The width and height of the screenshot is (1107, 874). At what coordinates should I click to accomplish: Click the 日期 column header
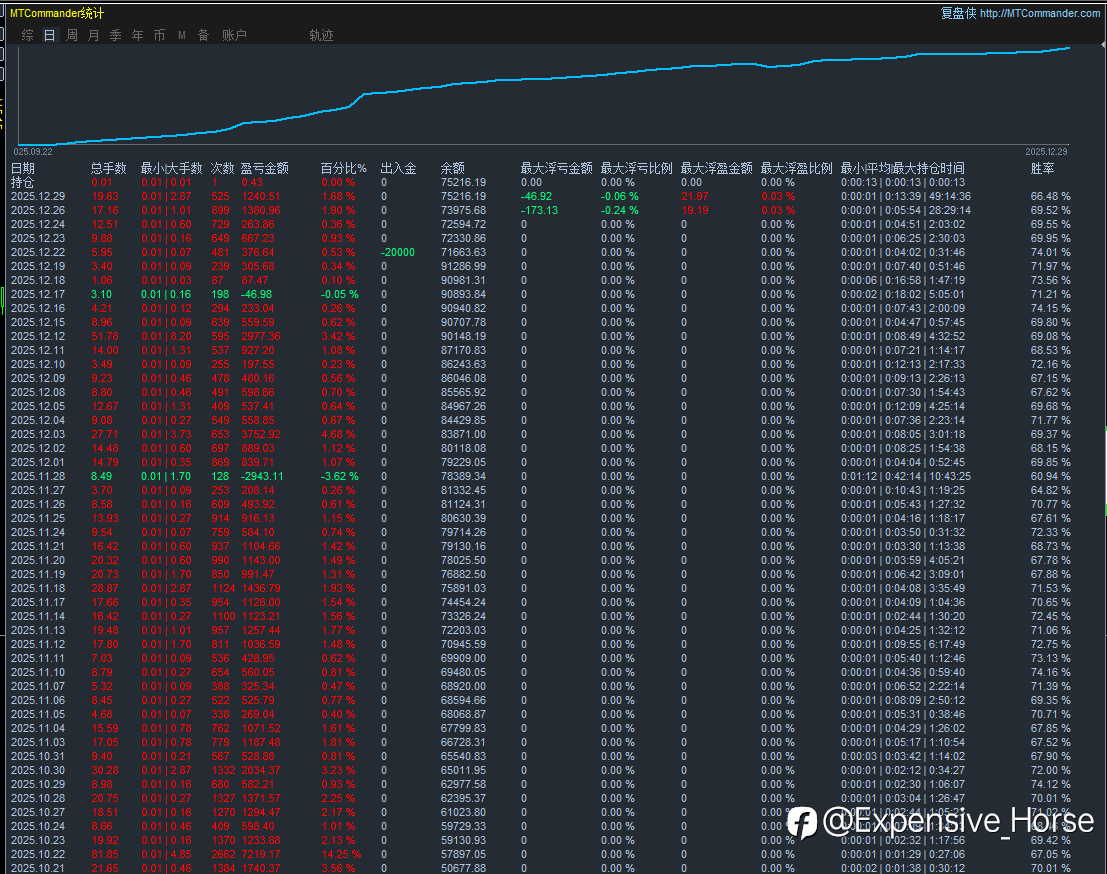pyautogui.click(x=23, y=168)
